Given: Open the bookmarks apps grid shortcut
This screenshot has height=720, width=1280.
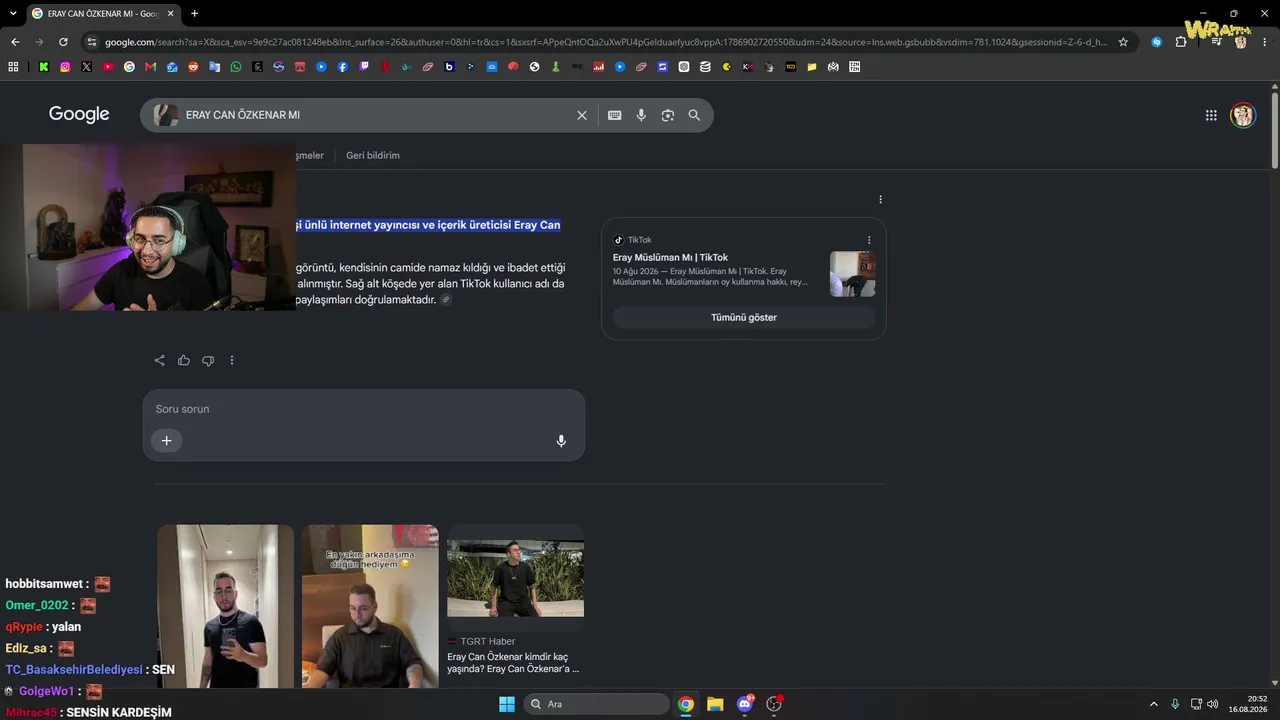Looking at the screenshot, I should (13, 67).
